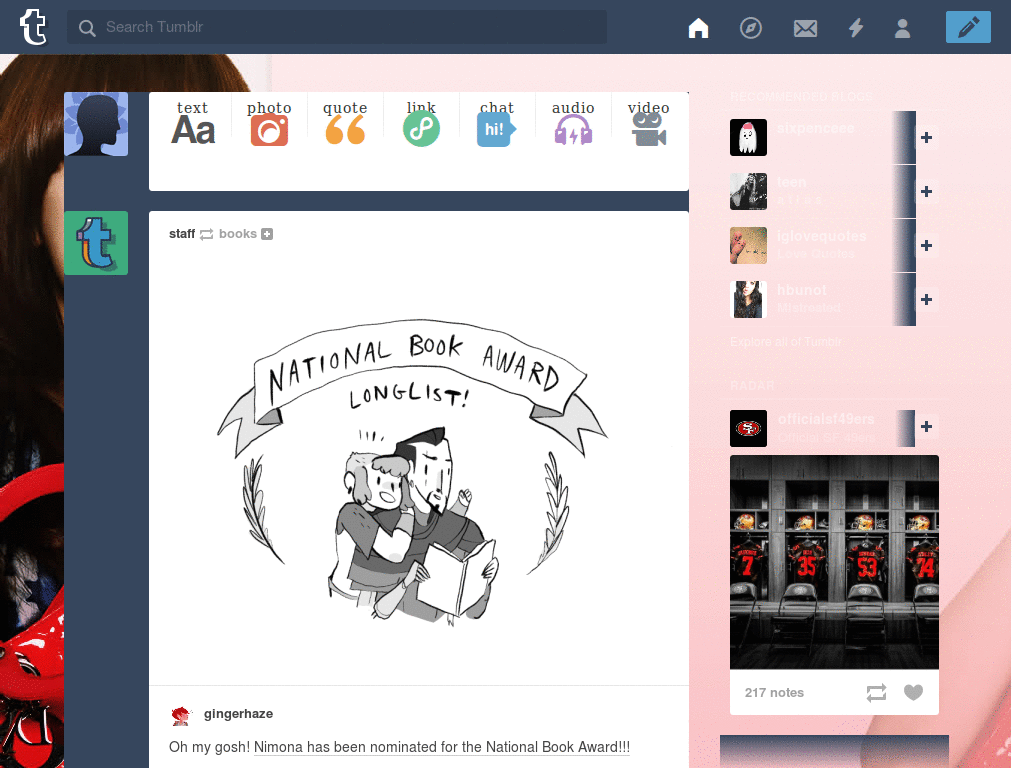Create a new video post
Screen dimensions: 1024x768
click(648, 123)
